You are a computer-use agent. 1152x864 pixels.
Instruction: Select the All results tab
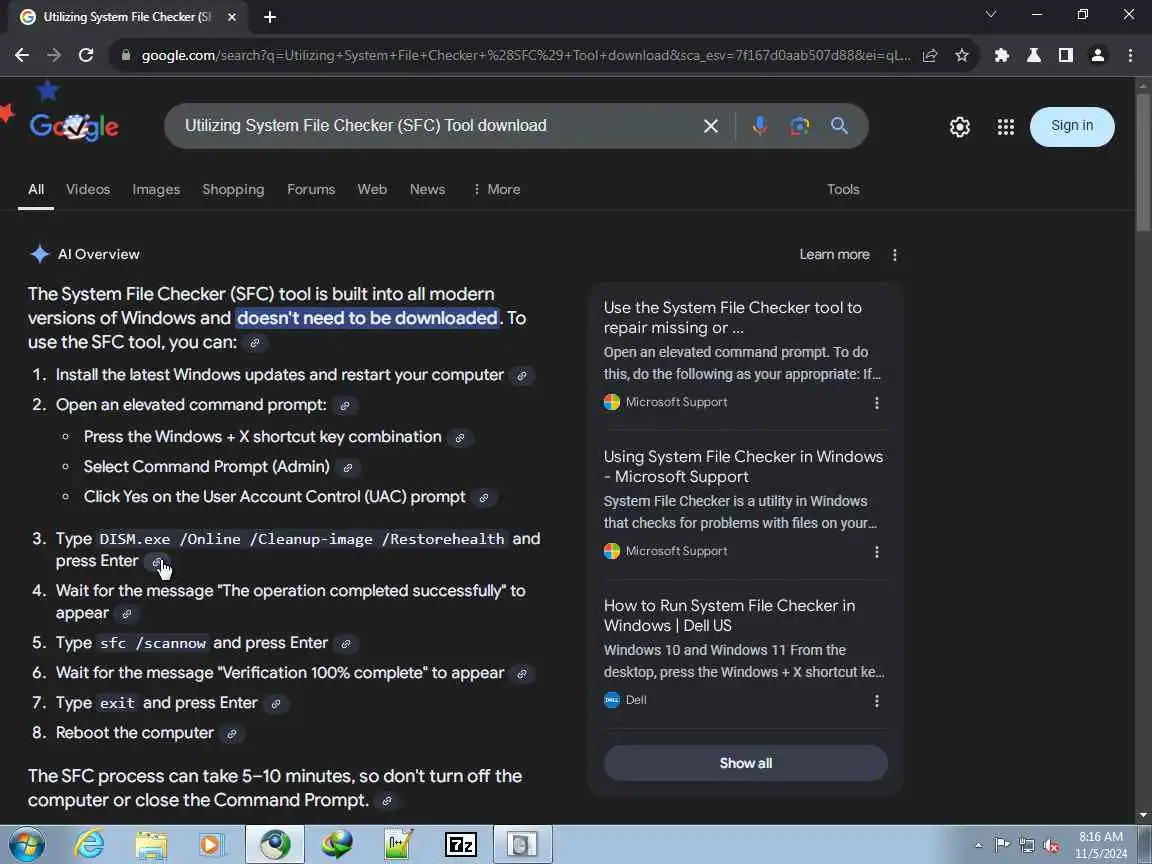36,190
